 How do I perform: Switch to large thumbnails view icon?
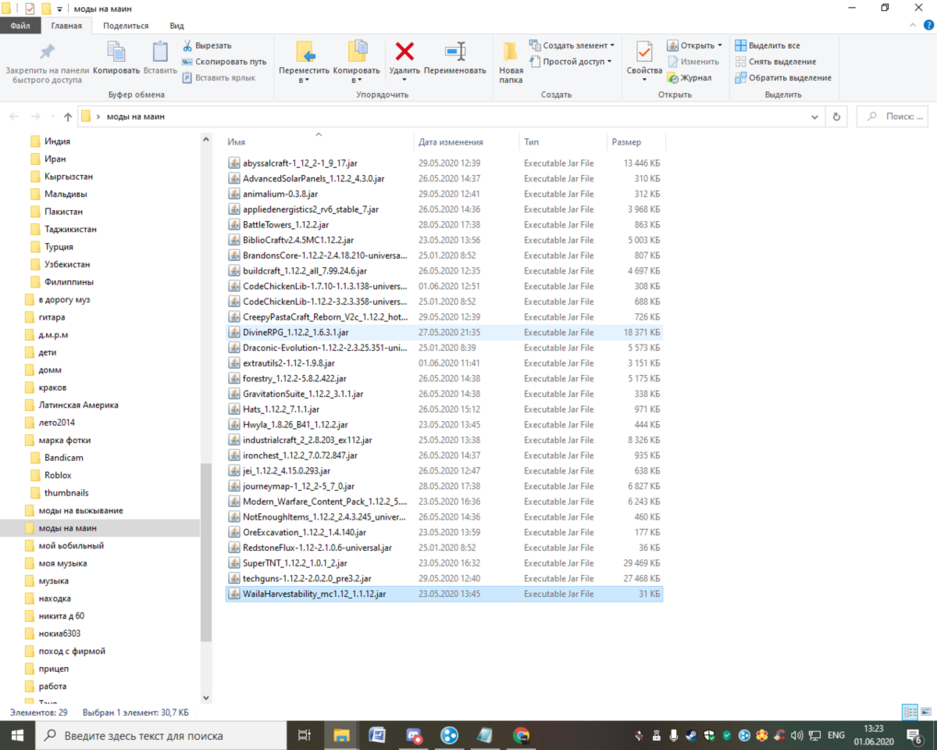926,712
